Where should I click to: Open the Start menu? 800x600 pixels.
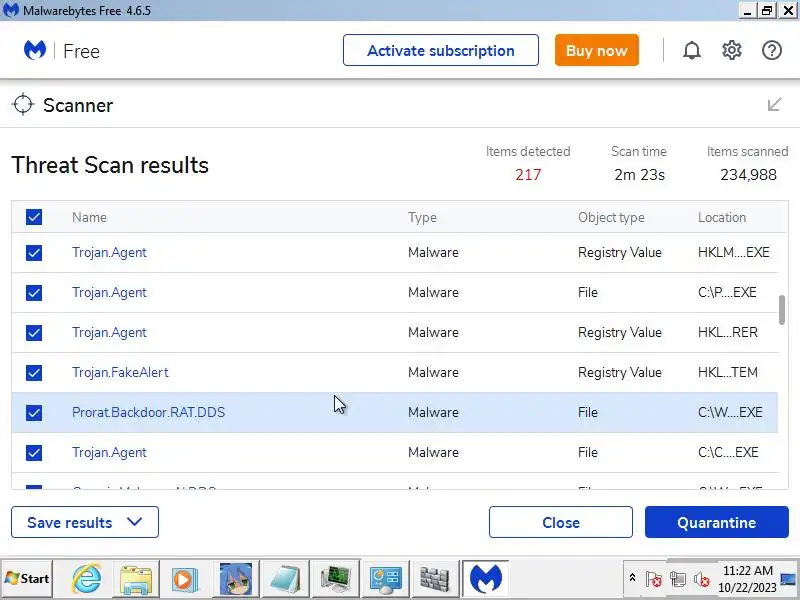(27, 579)
